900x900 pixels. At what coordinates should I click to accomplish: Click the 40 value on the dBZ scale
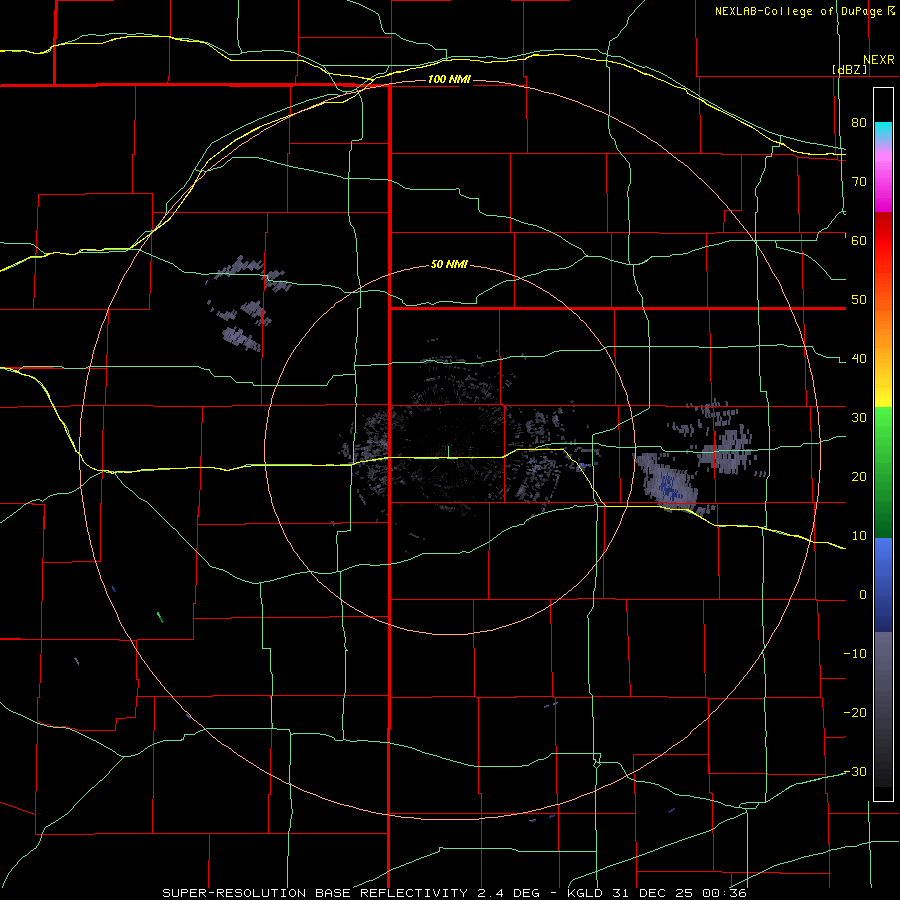click(859, 359)
